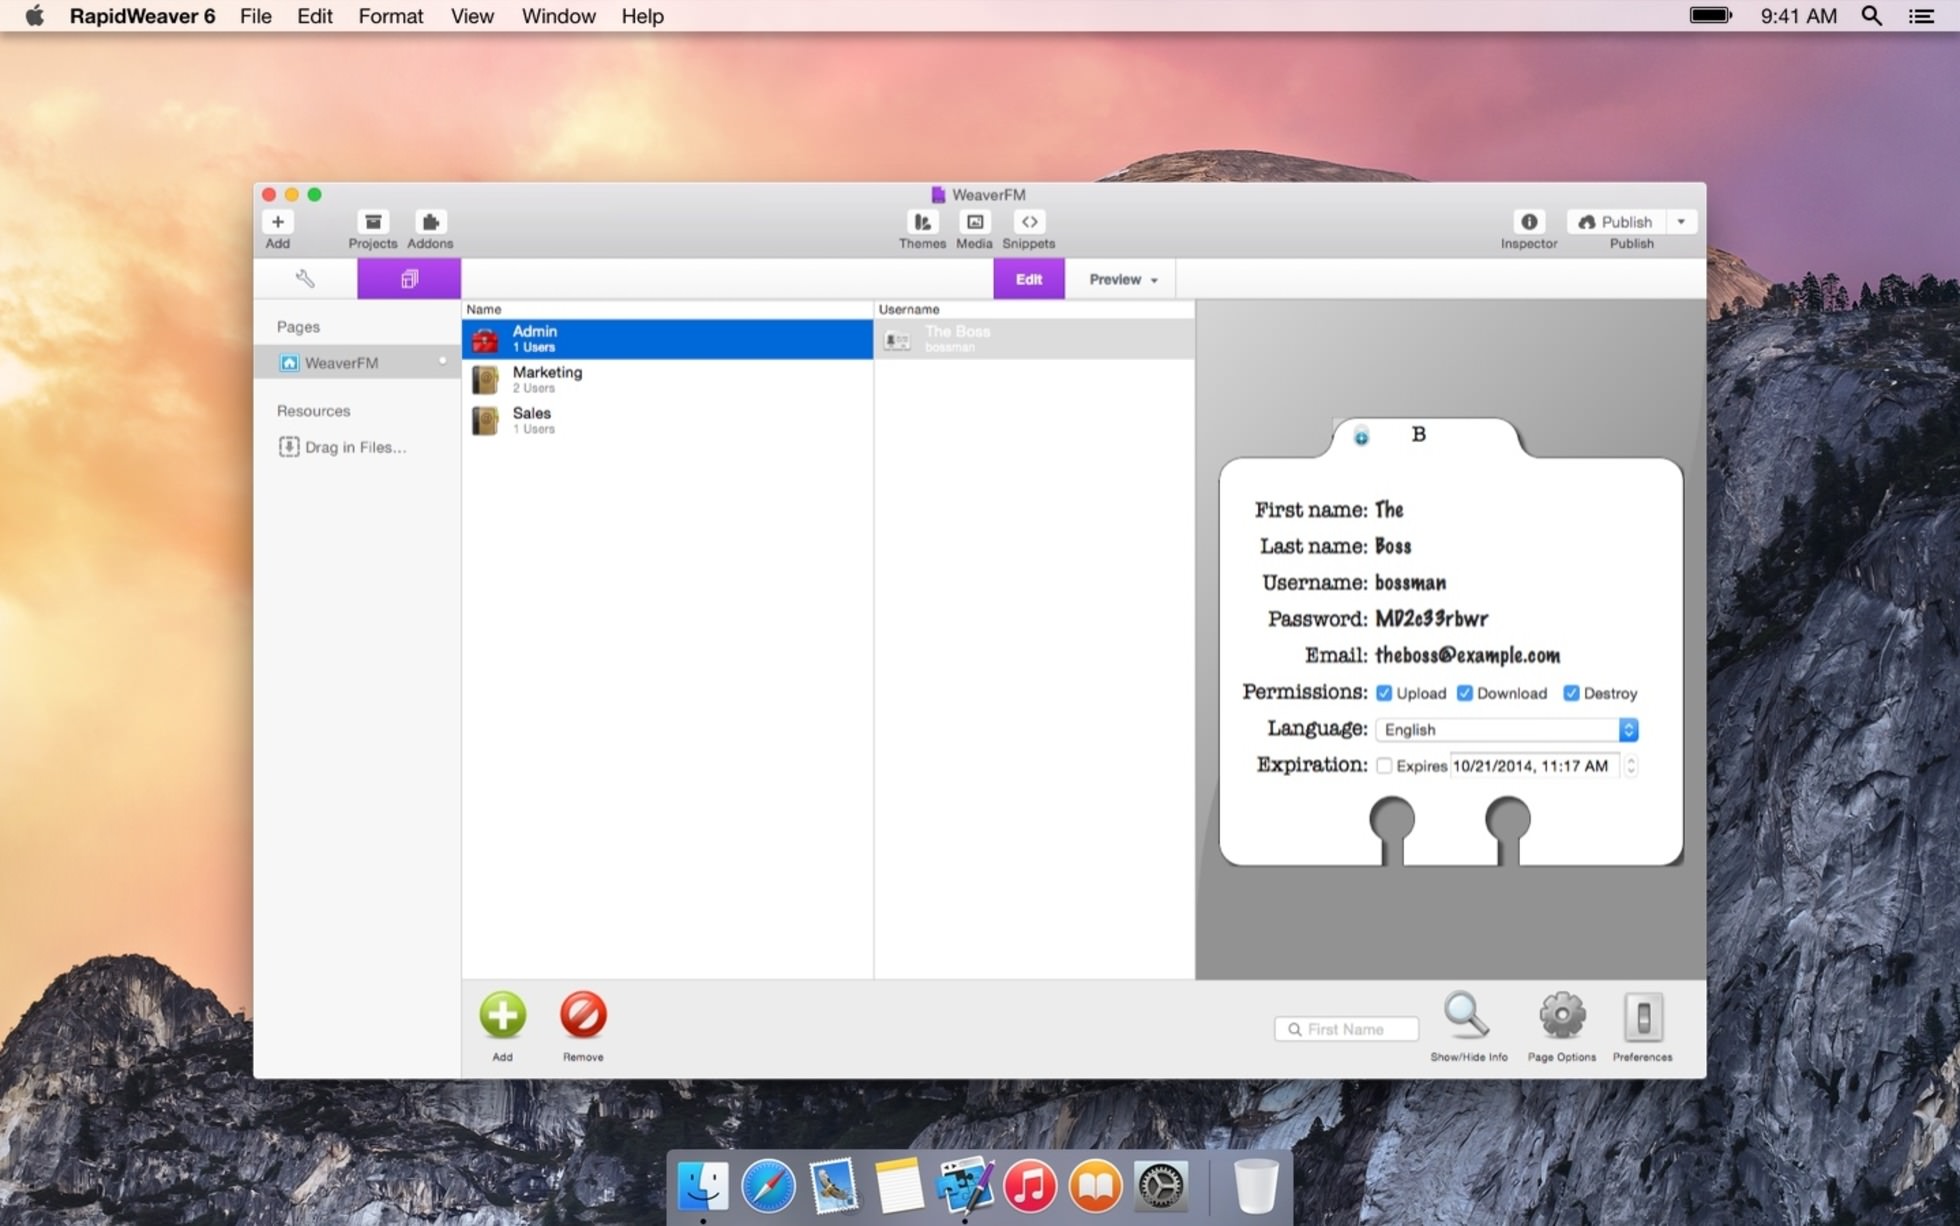Open the Window menu

(x=558, y=16)
